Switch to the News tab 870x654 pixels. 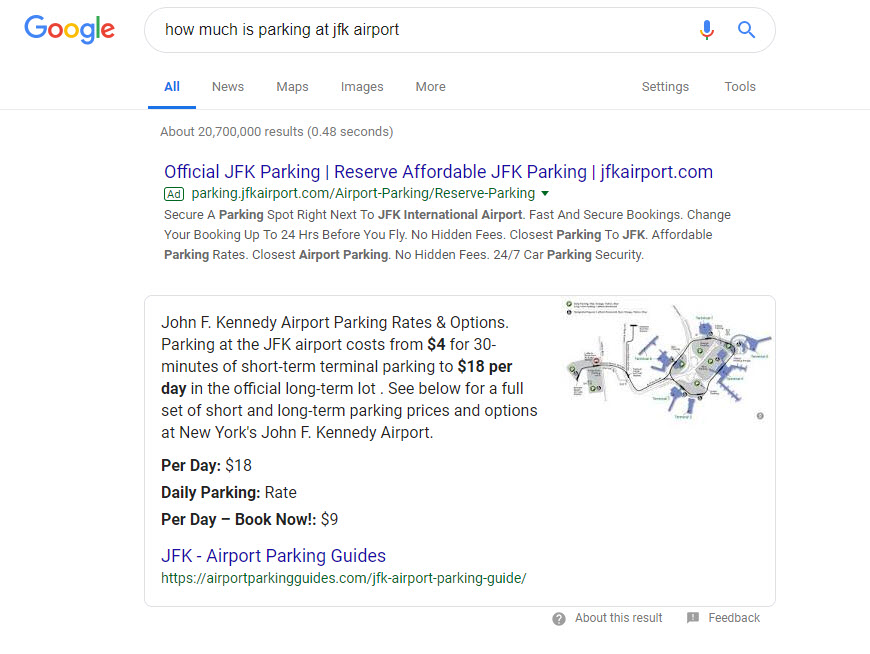click(x=228, y=87)
